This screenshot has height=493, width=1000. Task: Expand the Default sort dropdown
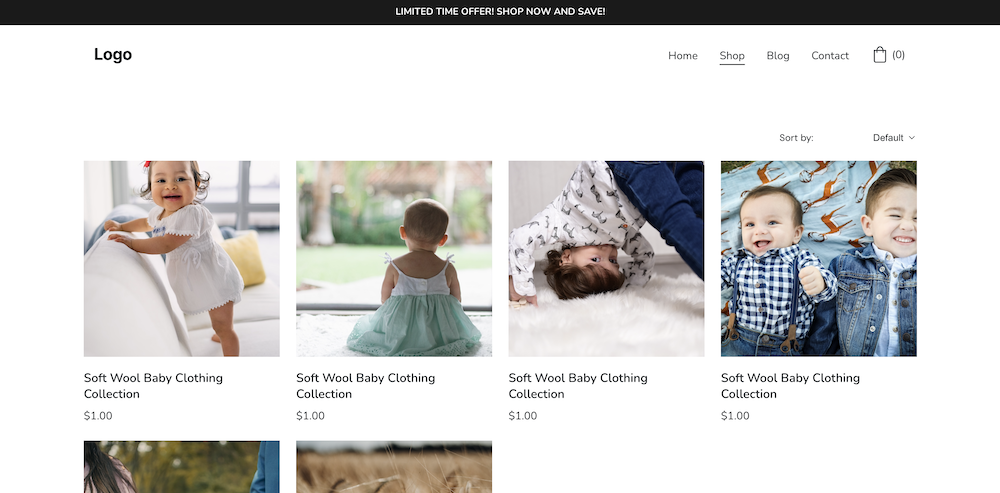pyautogui.click(x=888, y=138)
